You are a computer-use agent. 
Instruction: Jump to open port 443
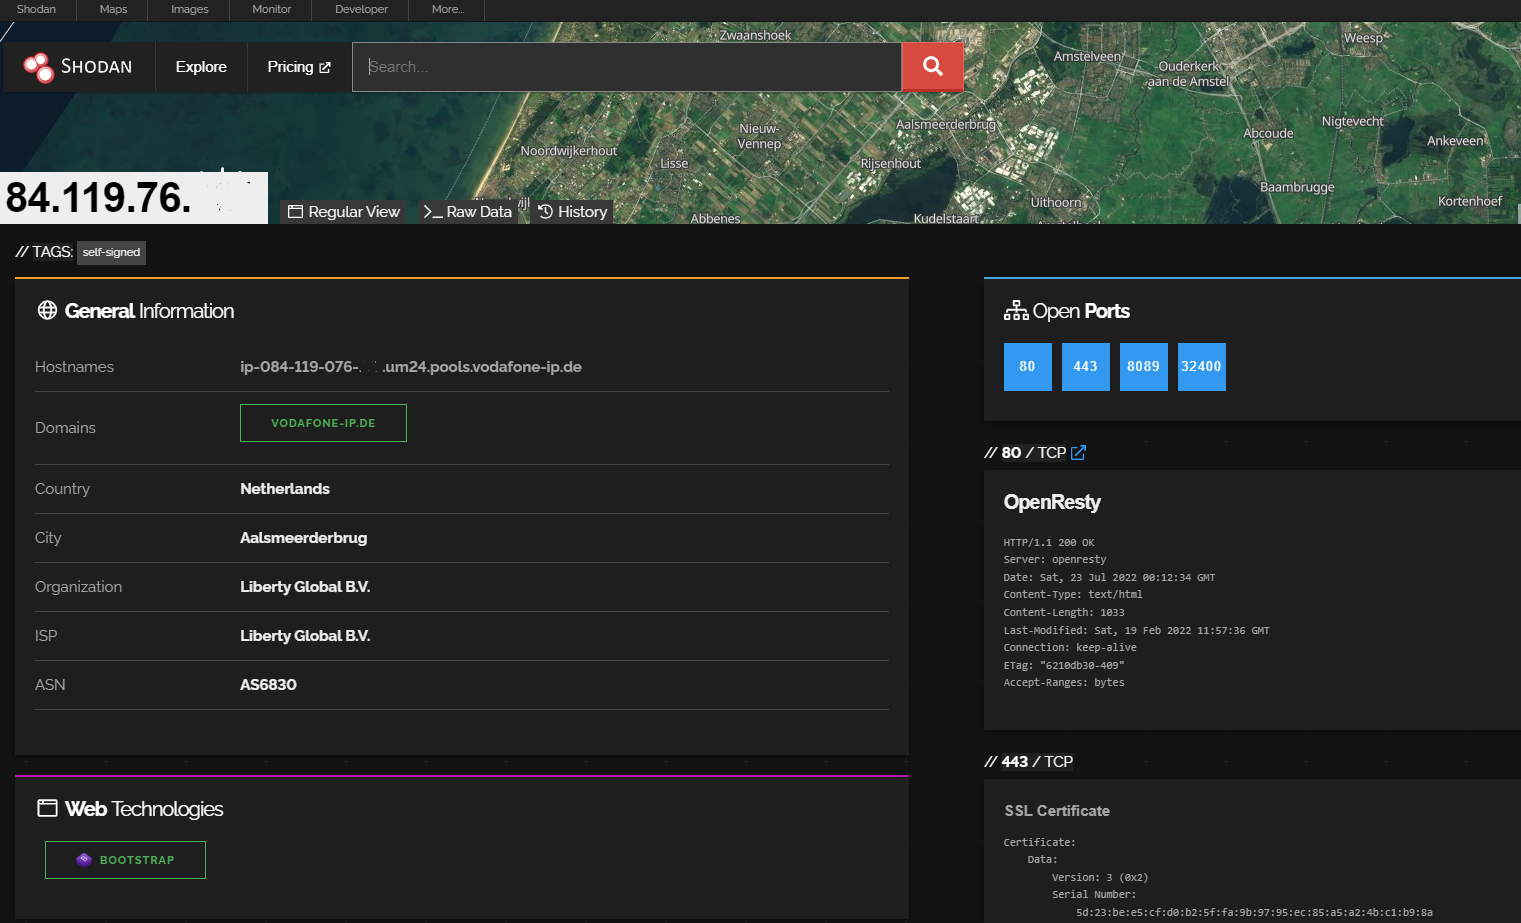click(1085, 367)
